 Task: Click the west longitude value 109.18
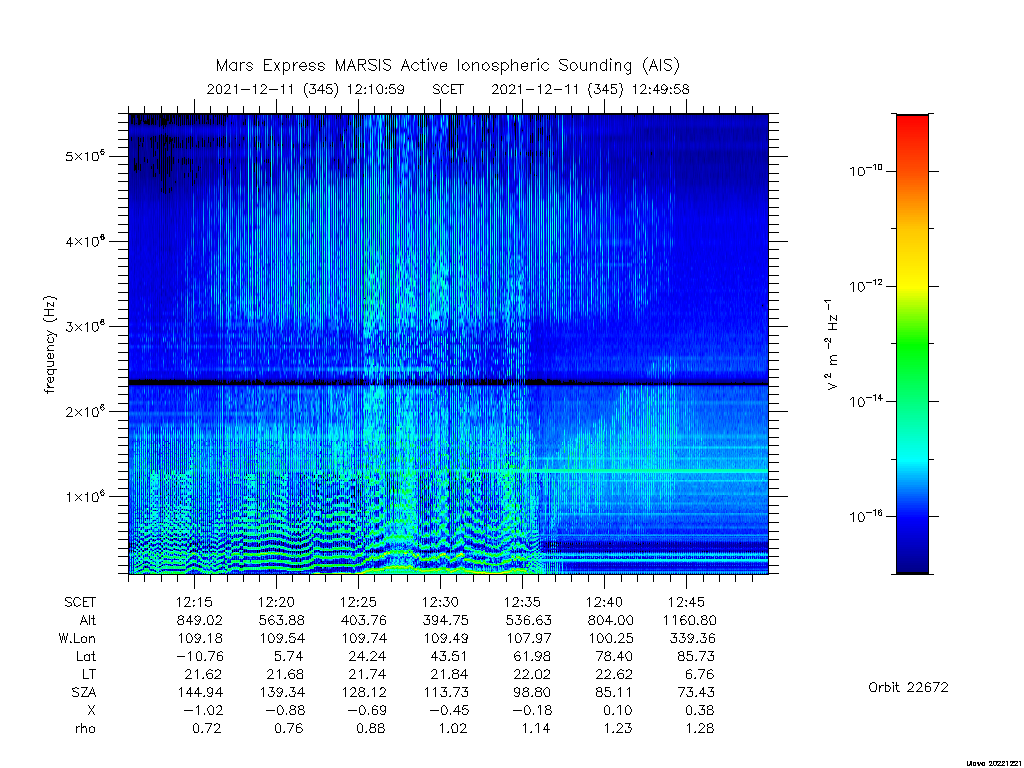[200, 638]
